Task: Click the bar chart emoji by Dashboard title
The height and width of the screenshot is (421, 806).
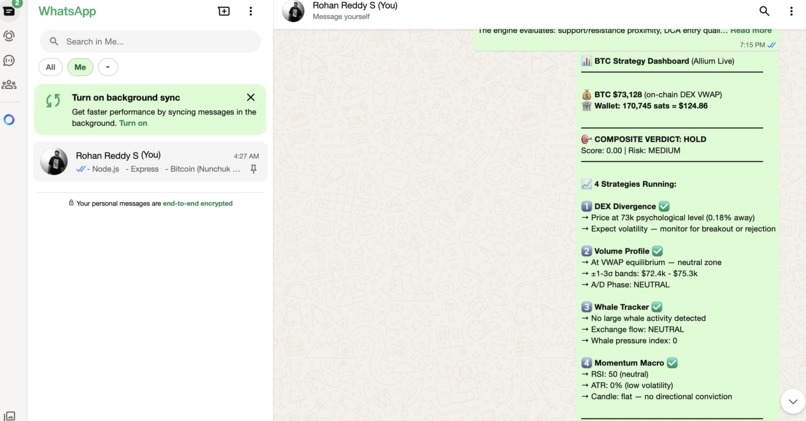Action: (x=587, y=61)
